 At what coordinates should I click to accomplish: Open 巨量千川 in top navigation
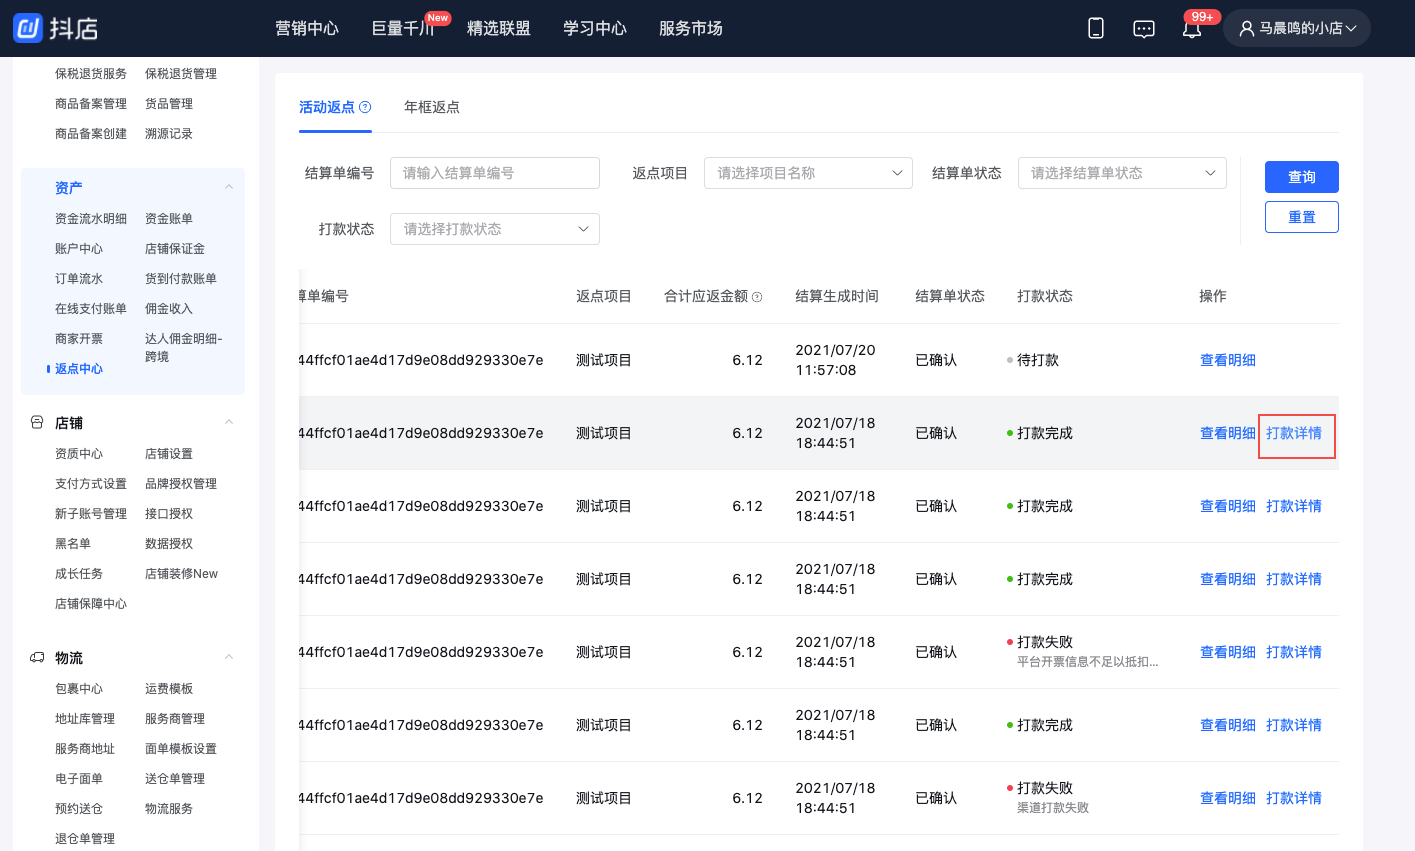403,28
